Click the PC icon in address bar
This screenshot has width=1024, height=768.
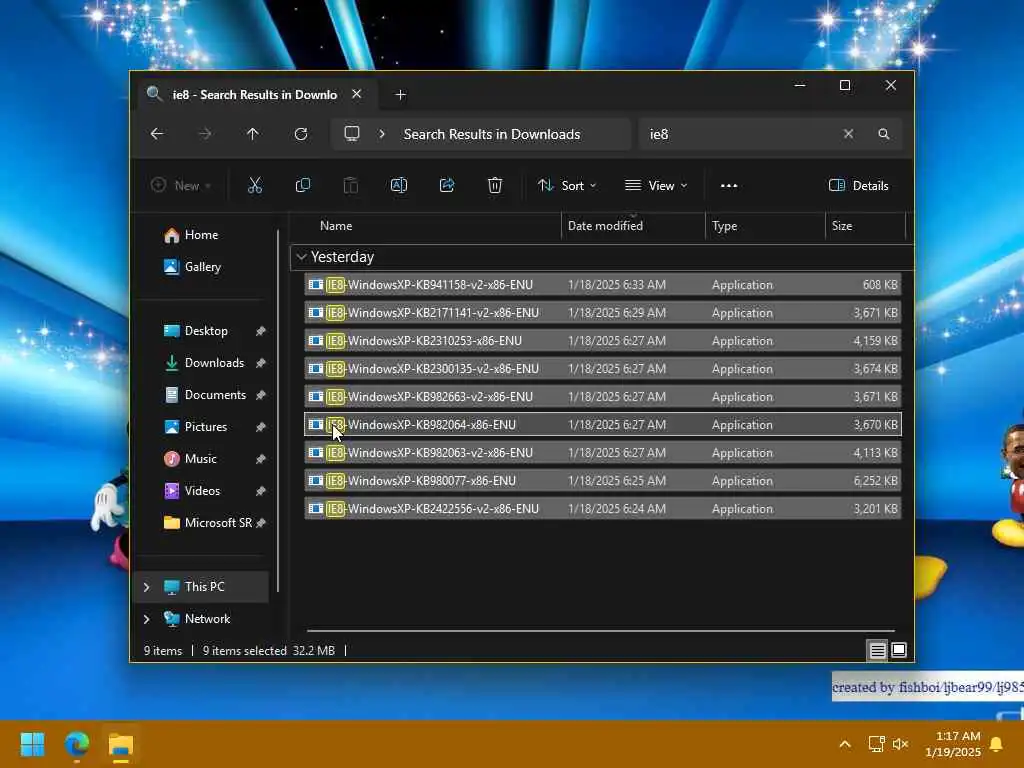click(351, 134)
